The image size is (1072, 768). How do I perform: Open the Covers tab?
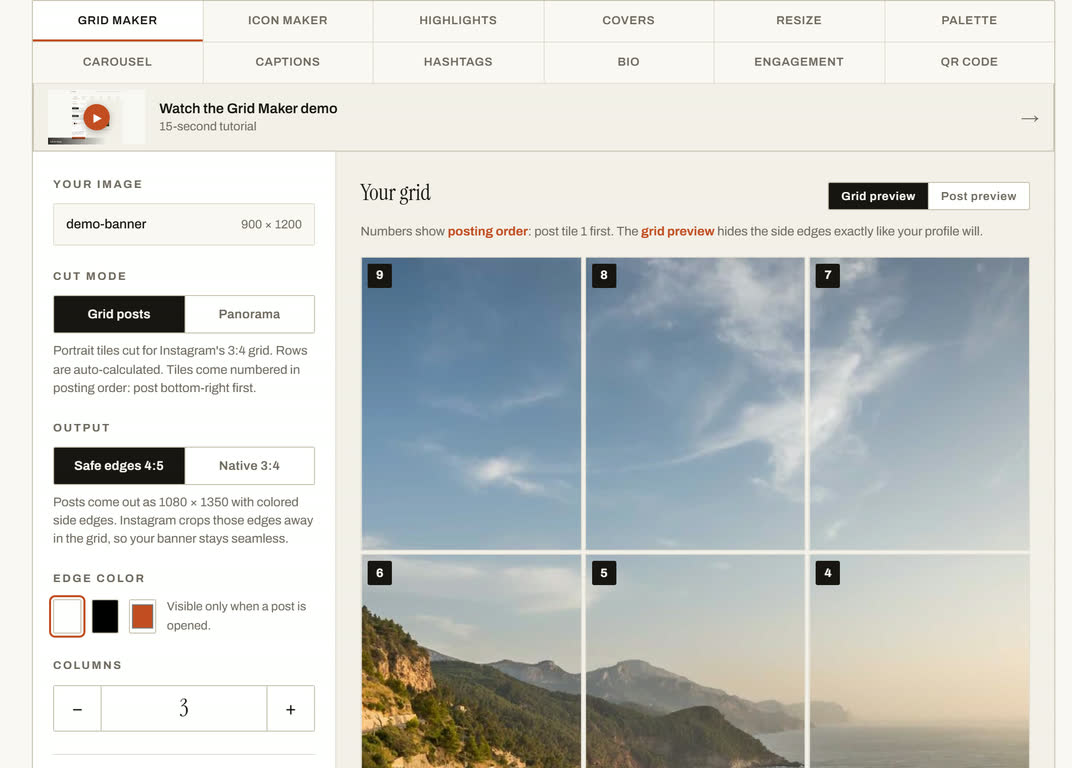(x=628, y=21)
